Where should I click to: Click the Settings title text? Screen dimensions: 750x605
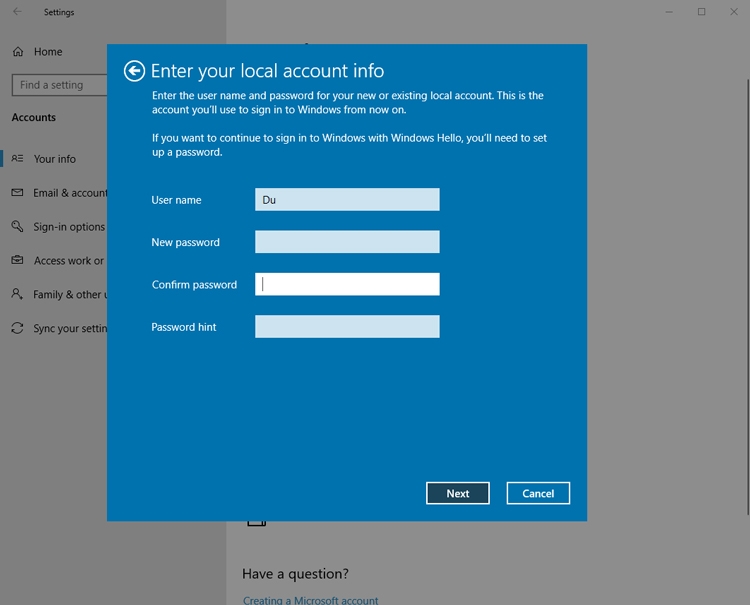59,12
